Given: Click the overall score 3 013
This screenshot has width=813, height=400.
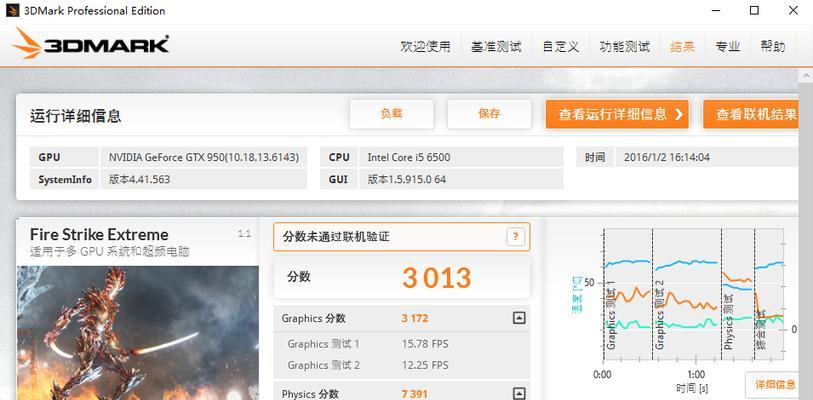Looking at the screenshot, I should tap(436, 278).
